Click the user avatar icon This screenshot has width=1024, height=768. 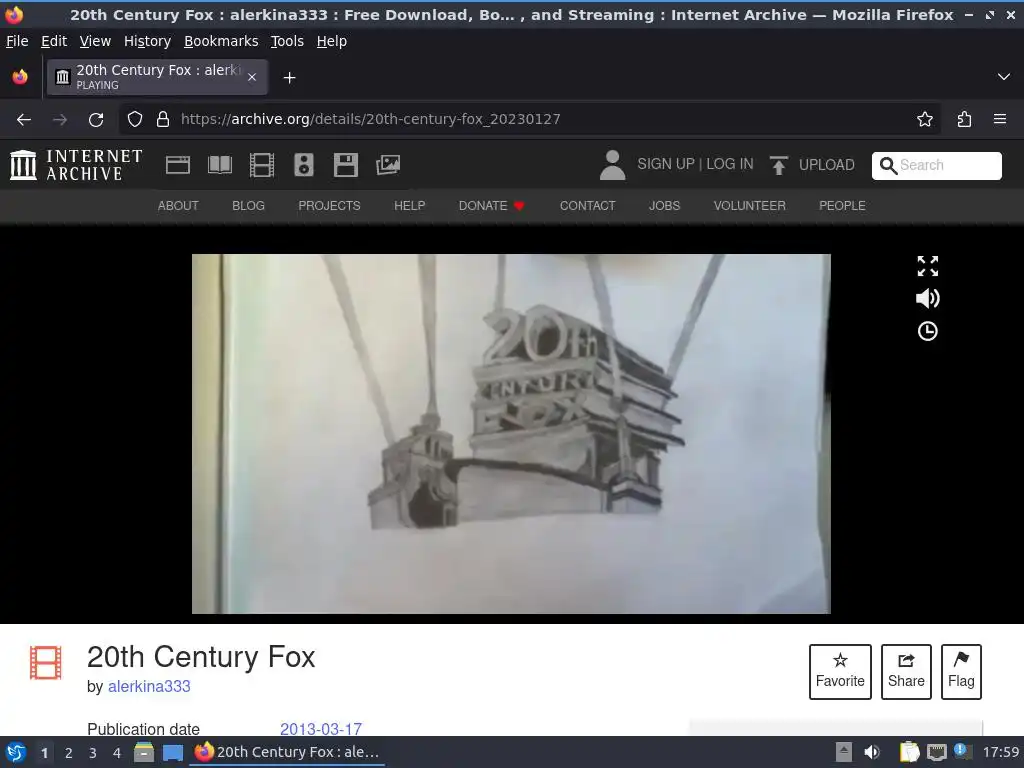coord(612,165)
